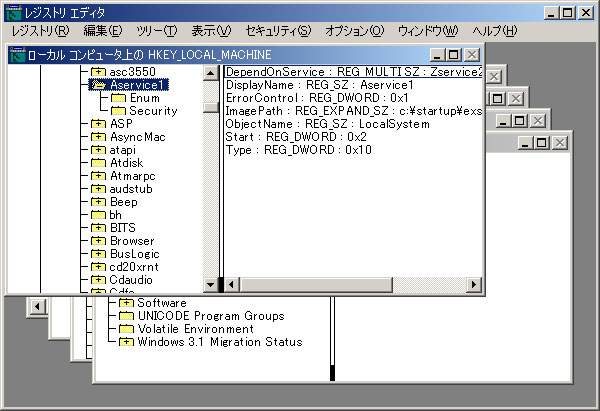Select the Volatile Environment label
Viewport: 600px width, 411px height.
coord(195,329)
